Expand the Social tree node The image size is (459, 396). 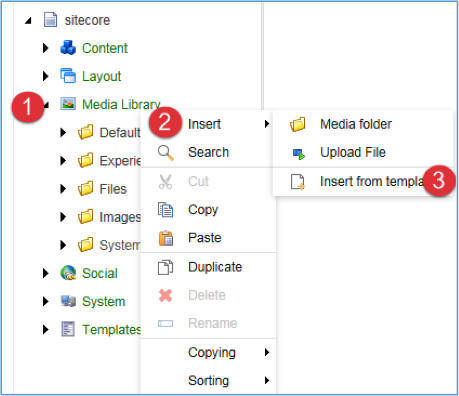click(x=46, y=273)
